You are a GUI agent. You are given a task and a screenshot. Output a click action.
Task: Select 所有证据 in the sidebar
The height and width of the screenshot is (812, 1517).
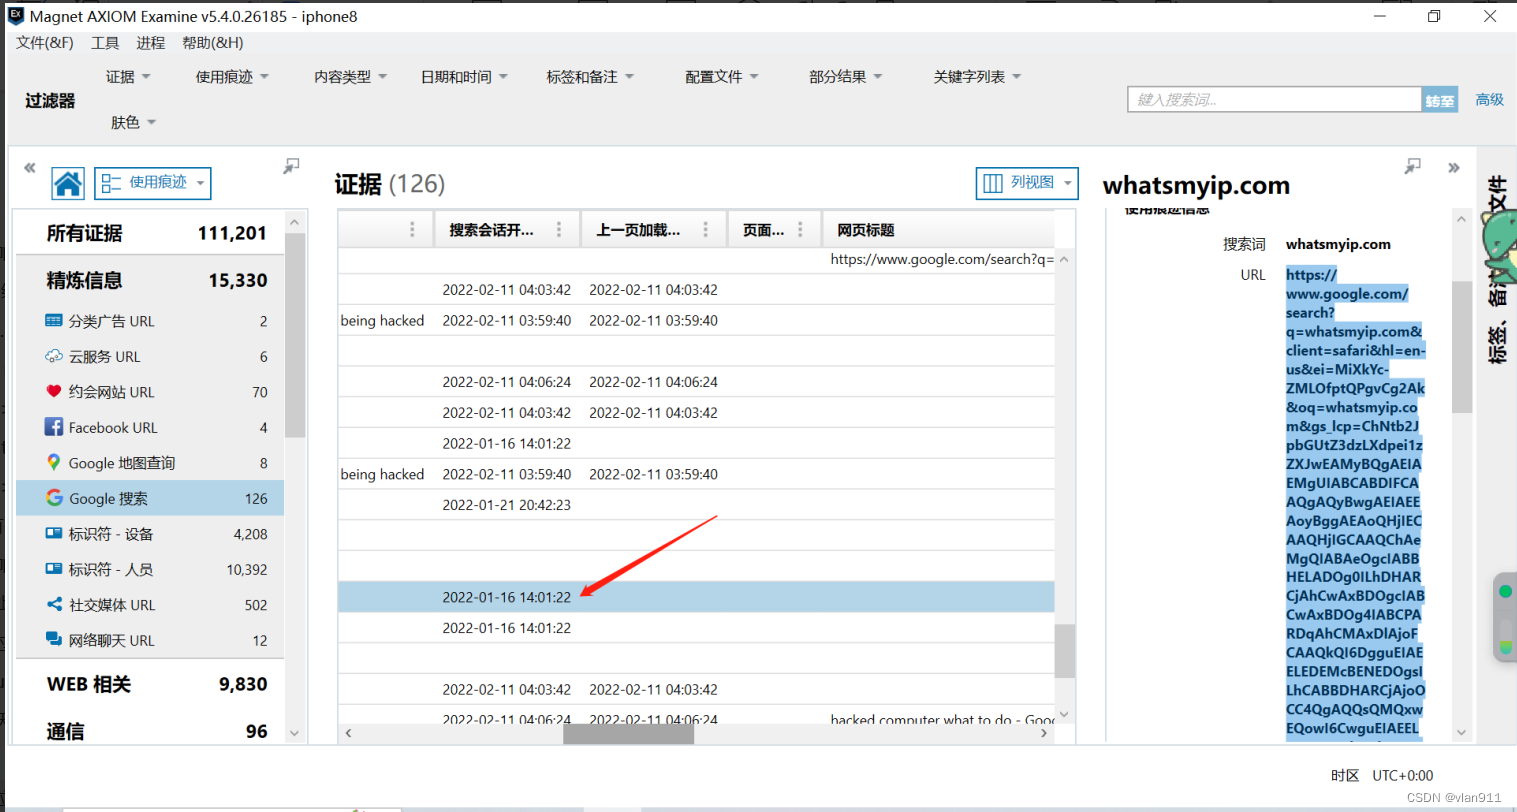150,233
